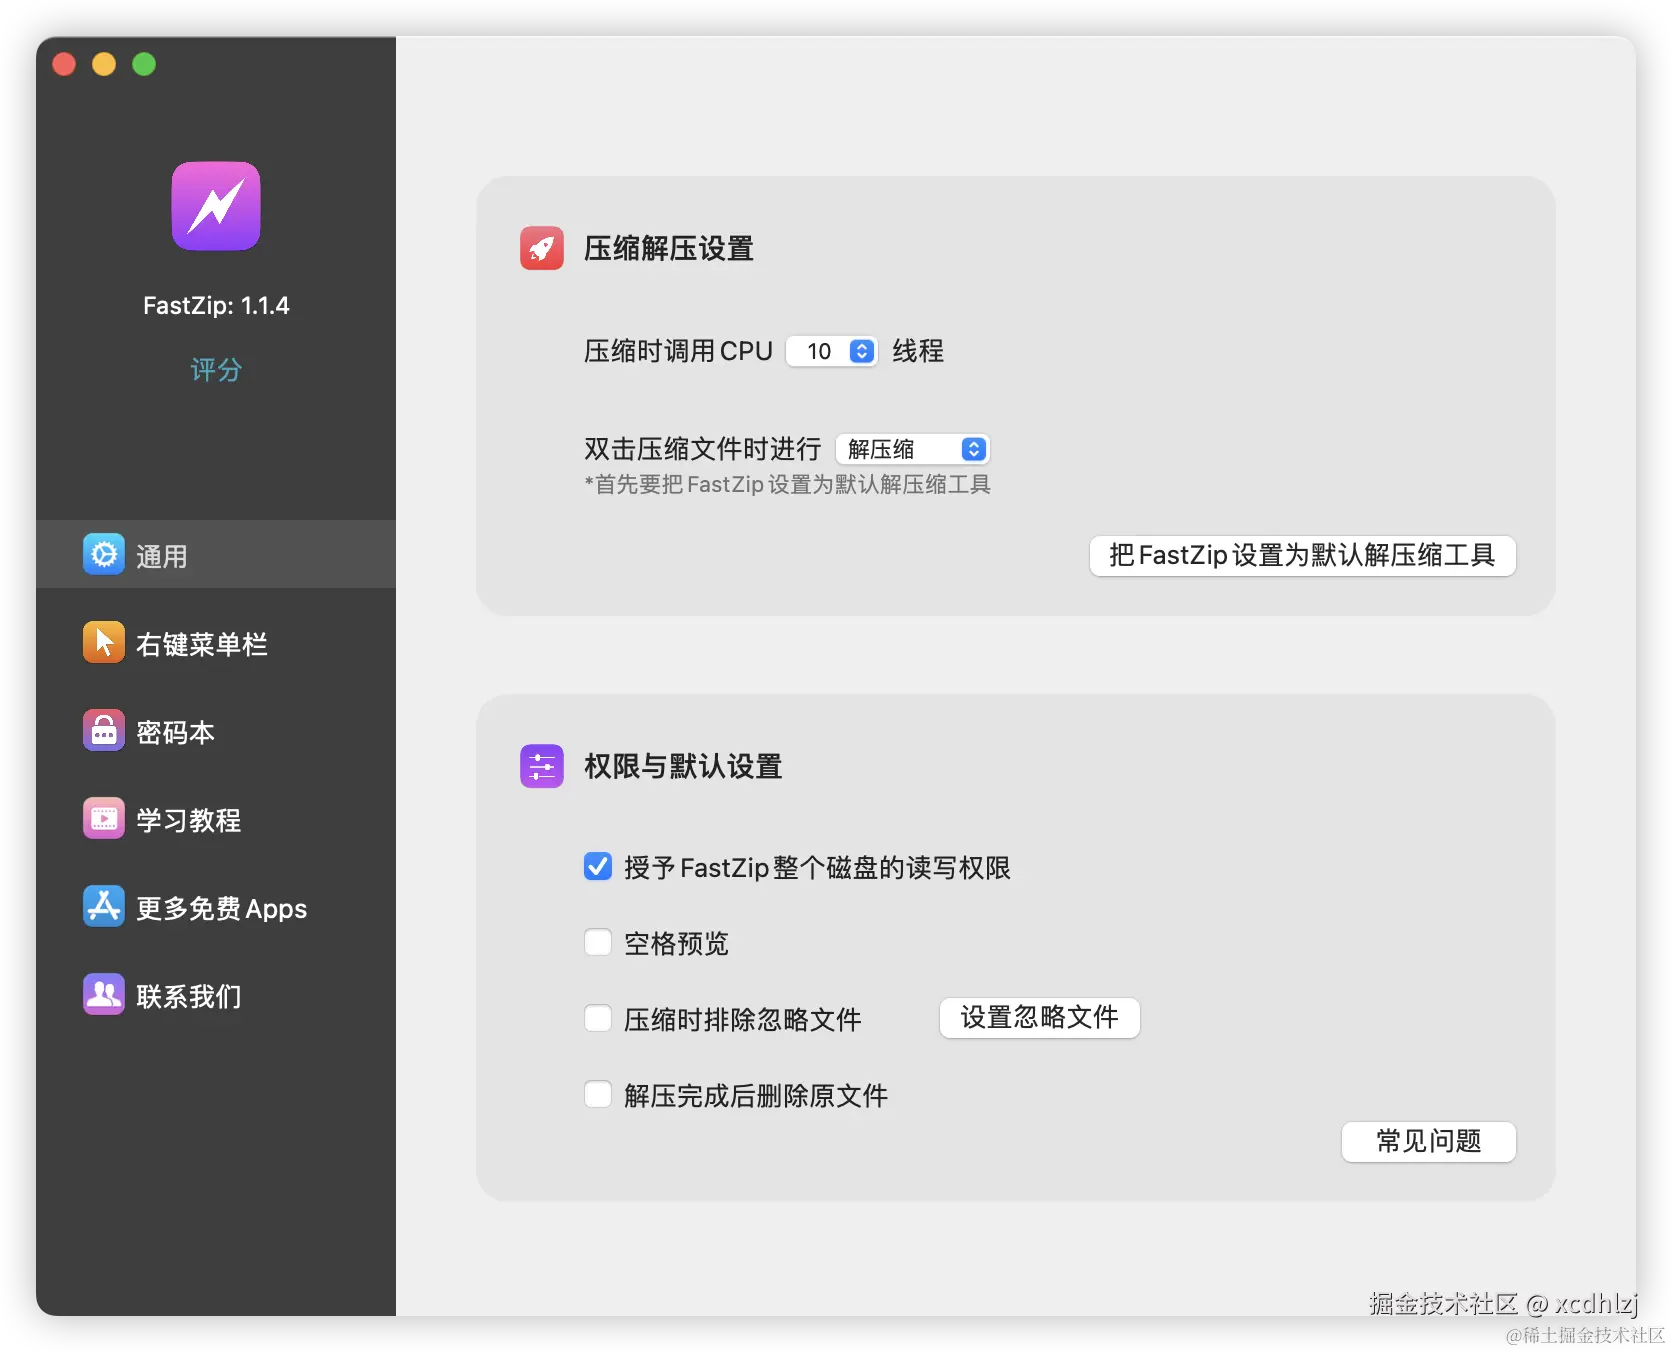The width and height of the screenshot is (1672, 1352).
Task: Click the 设置忽略文件 button
Action: pos(1039,1018)
